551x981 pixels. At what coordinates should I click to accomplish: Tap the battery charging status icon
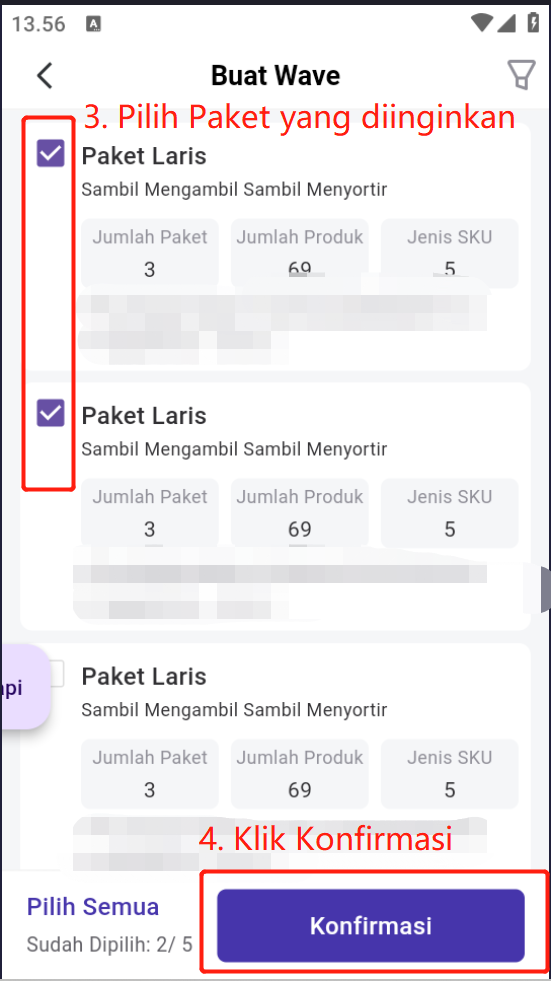(x=532, y=23)
